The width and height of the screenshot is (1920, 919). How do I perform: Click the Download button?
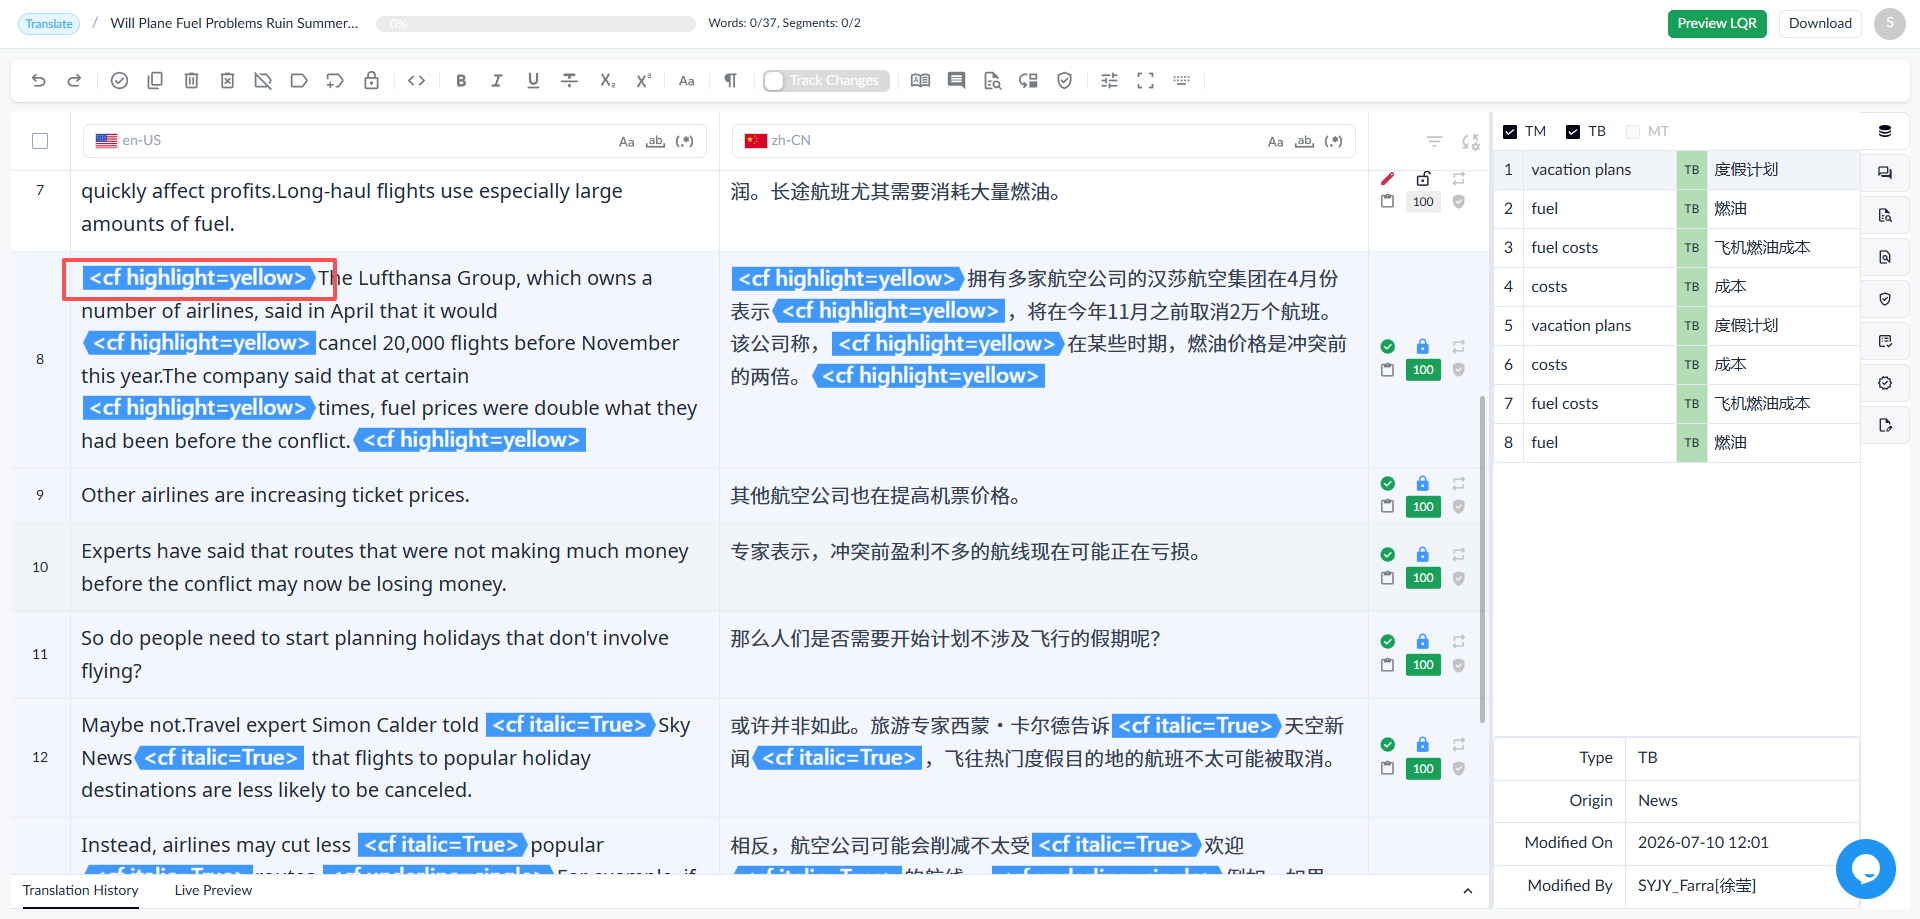(1820, 24)
